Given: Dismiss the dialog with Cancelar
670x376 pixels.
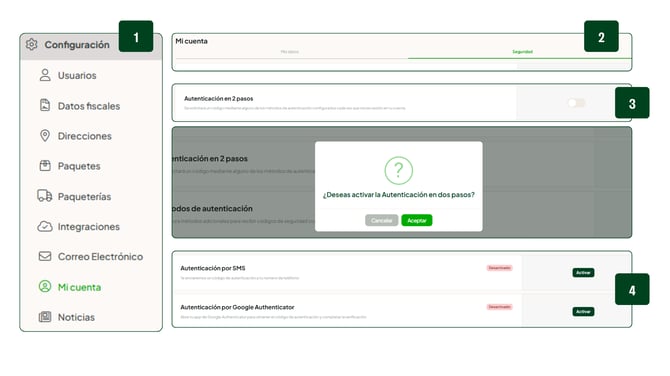Looking at the screenshot, I should click(x=382, y=220).
